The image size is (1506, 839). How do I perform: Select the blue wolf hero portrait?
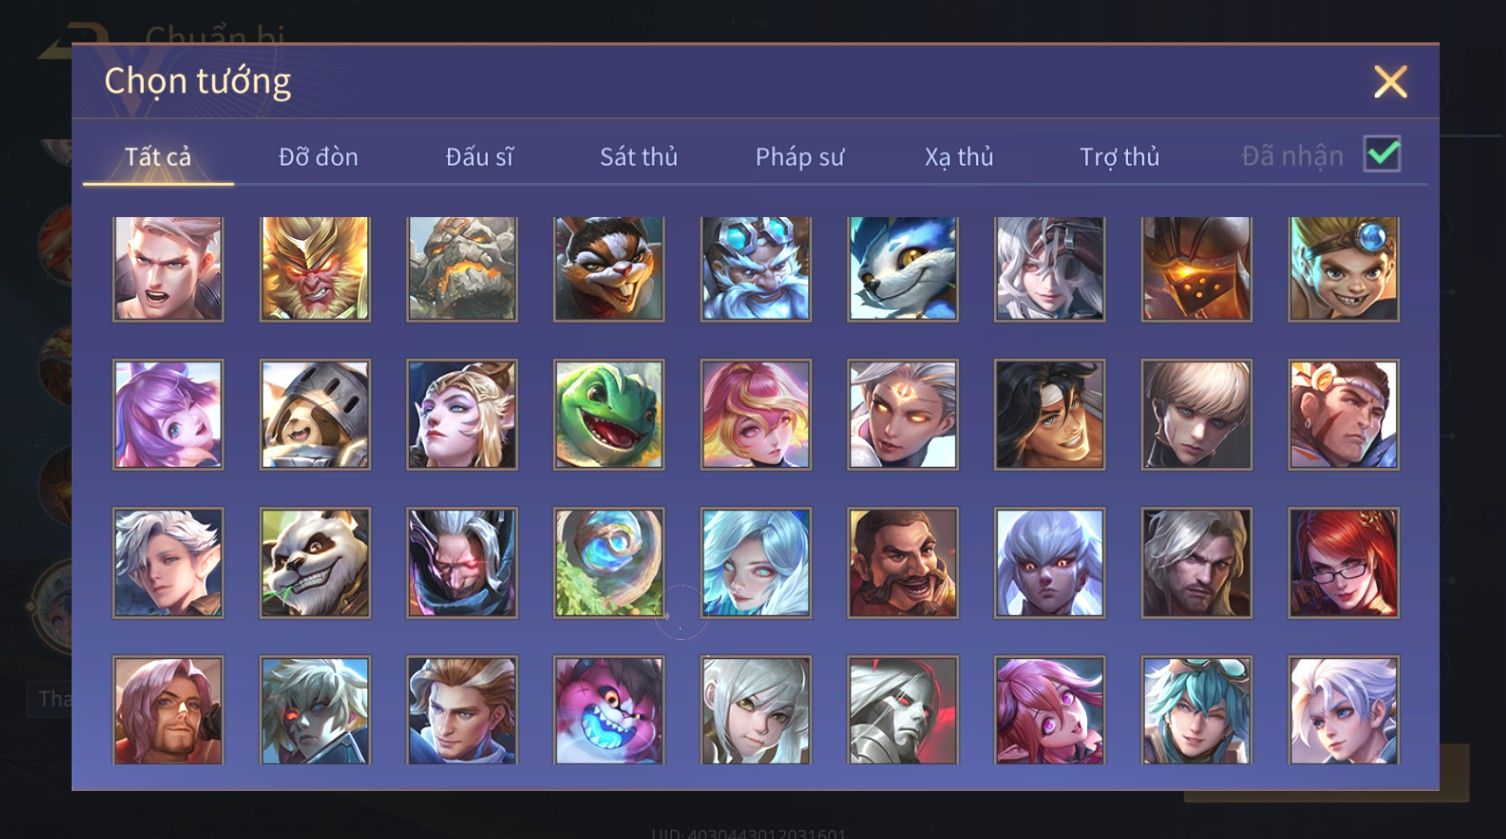pyautogui.click(x=903, y=269)
